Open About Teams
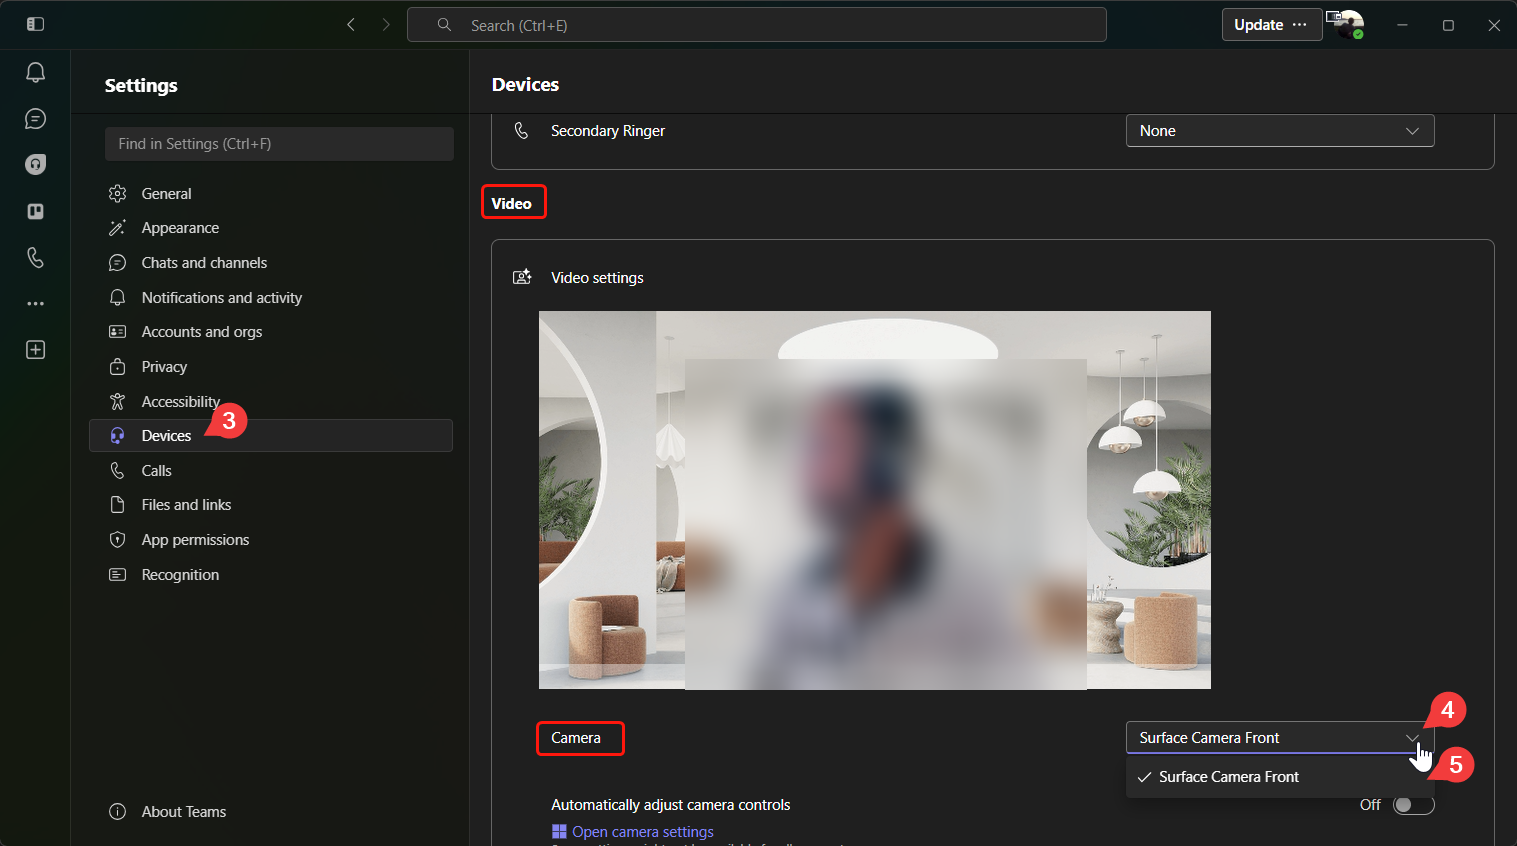The image size is (1517, 846). 271,811
